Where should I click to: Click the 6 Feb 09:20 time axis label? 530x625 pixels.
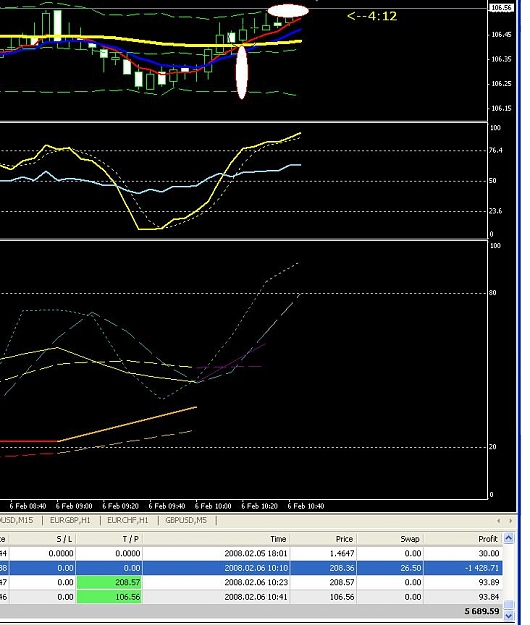[120, 506]
